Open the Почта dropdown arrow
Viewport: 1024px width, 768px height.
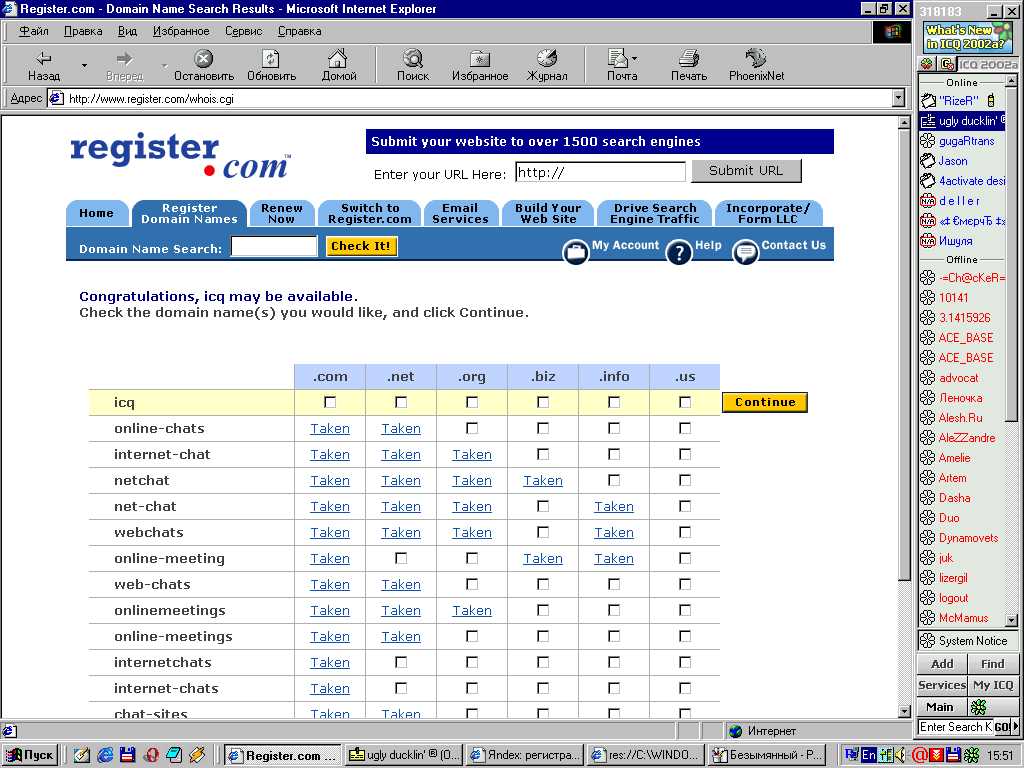(x=634, y=59)
